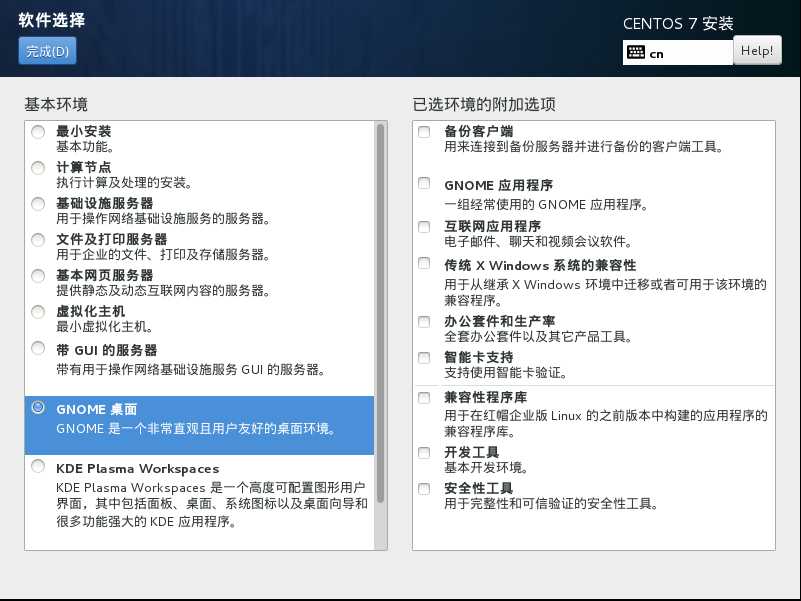This screenshot has height=601, width=801.
Task: Click the description 一组经常使用的 GNOME 应用程序。
Action: coord(547,204)
